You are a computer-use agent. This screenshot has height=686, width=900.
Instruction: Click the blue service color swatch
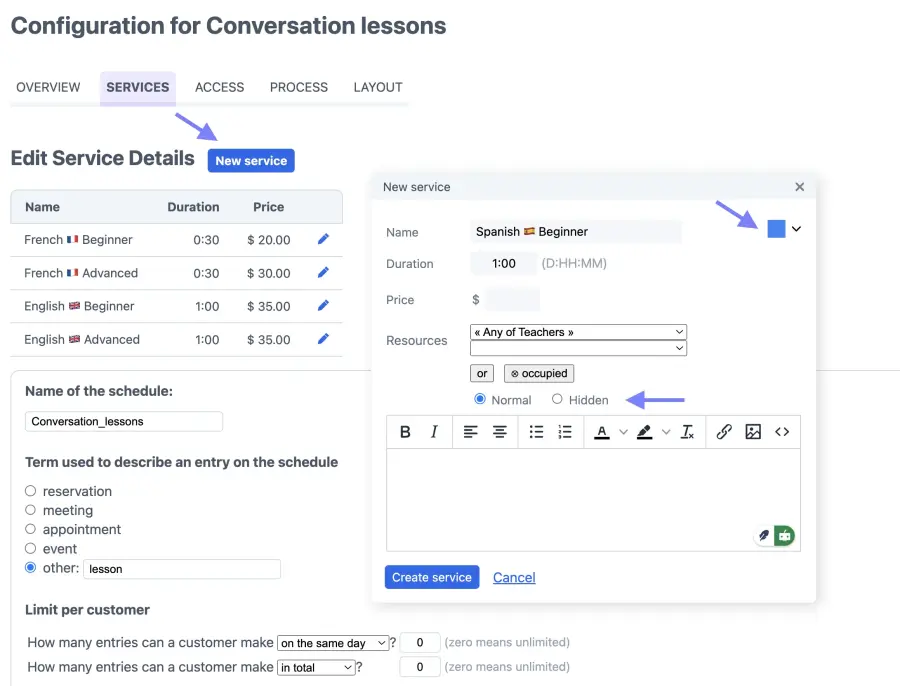point(776,228)
